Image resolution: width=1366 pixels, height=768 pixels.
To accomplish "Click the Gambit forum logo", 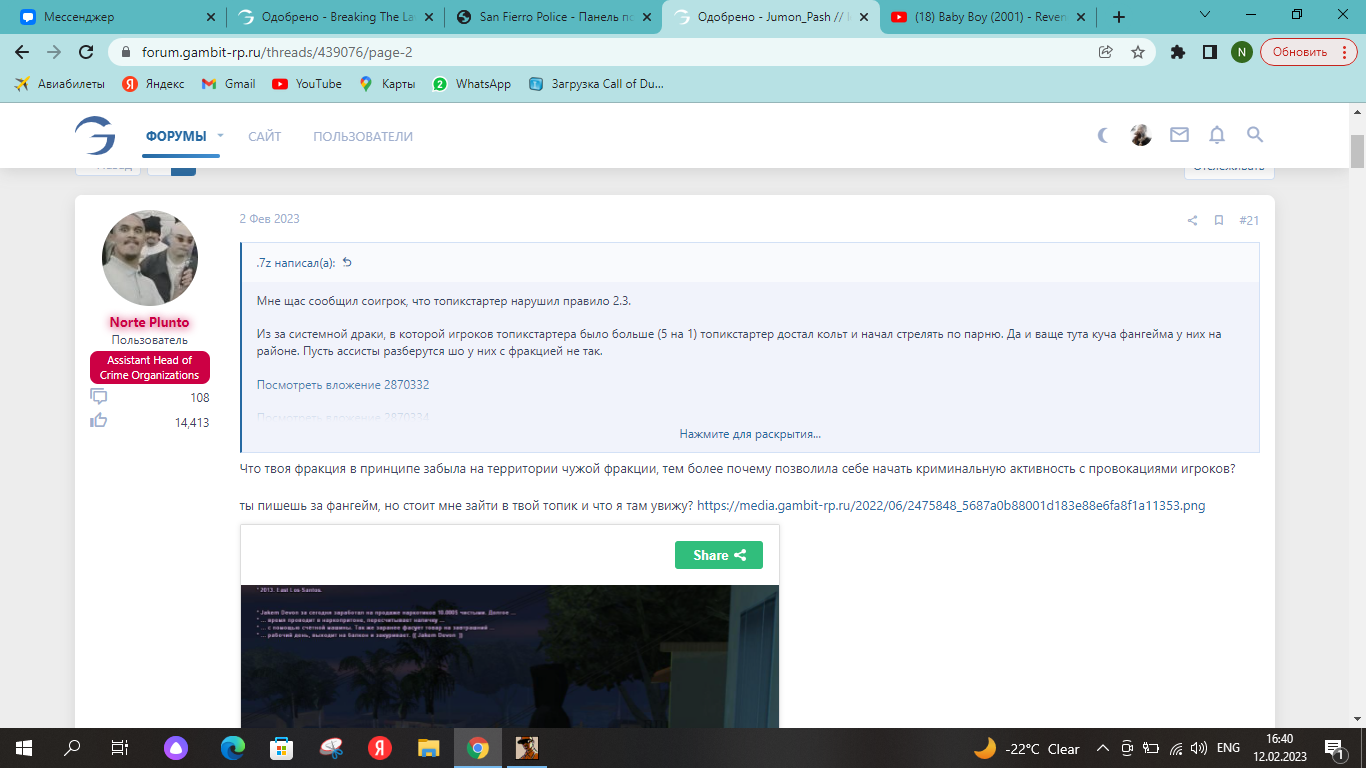I will 95,135.
